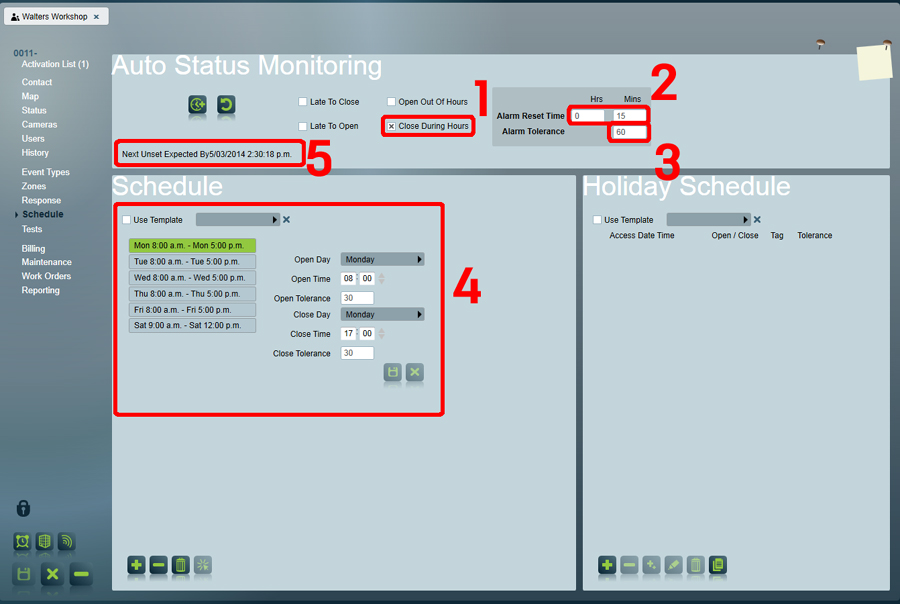Screen dimensions: 900x604
Task: Click the padlock icon in sidebar
Action: (x=23, y=508)
